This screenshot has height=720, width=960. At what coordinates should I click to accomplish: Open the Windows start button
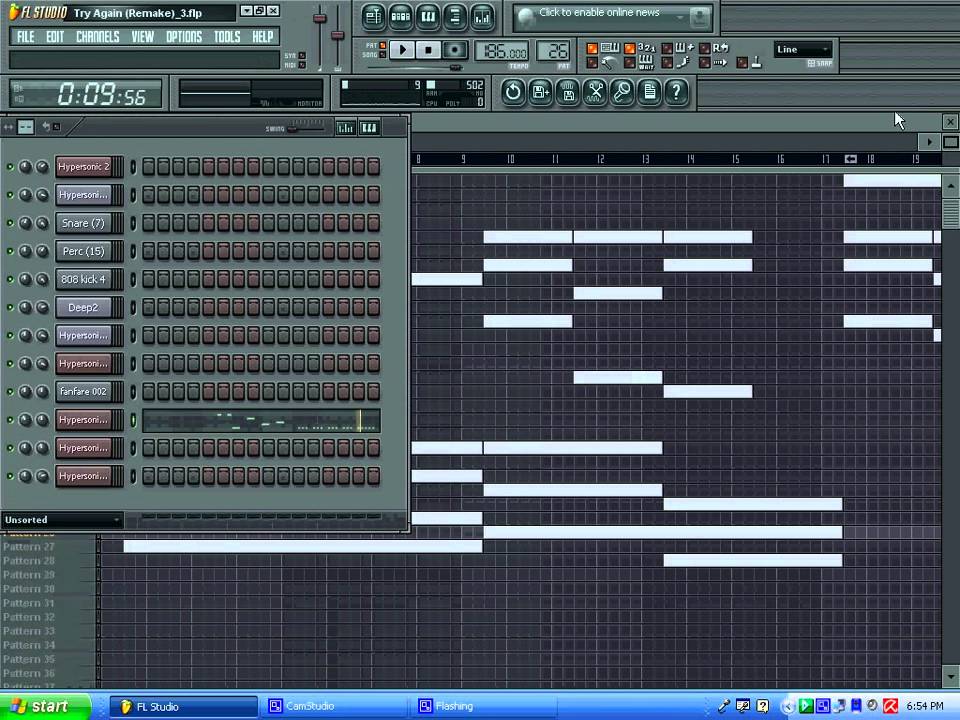point(45,706)
